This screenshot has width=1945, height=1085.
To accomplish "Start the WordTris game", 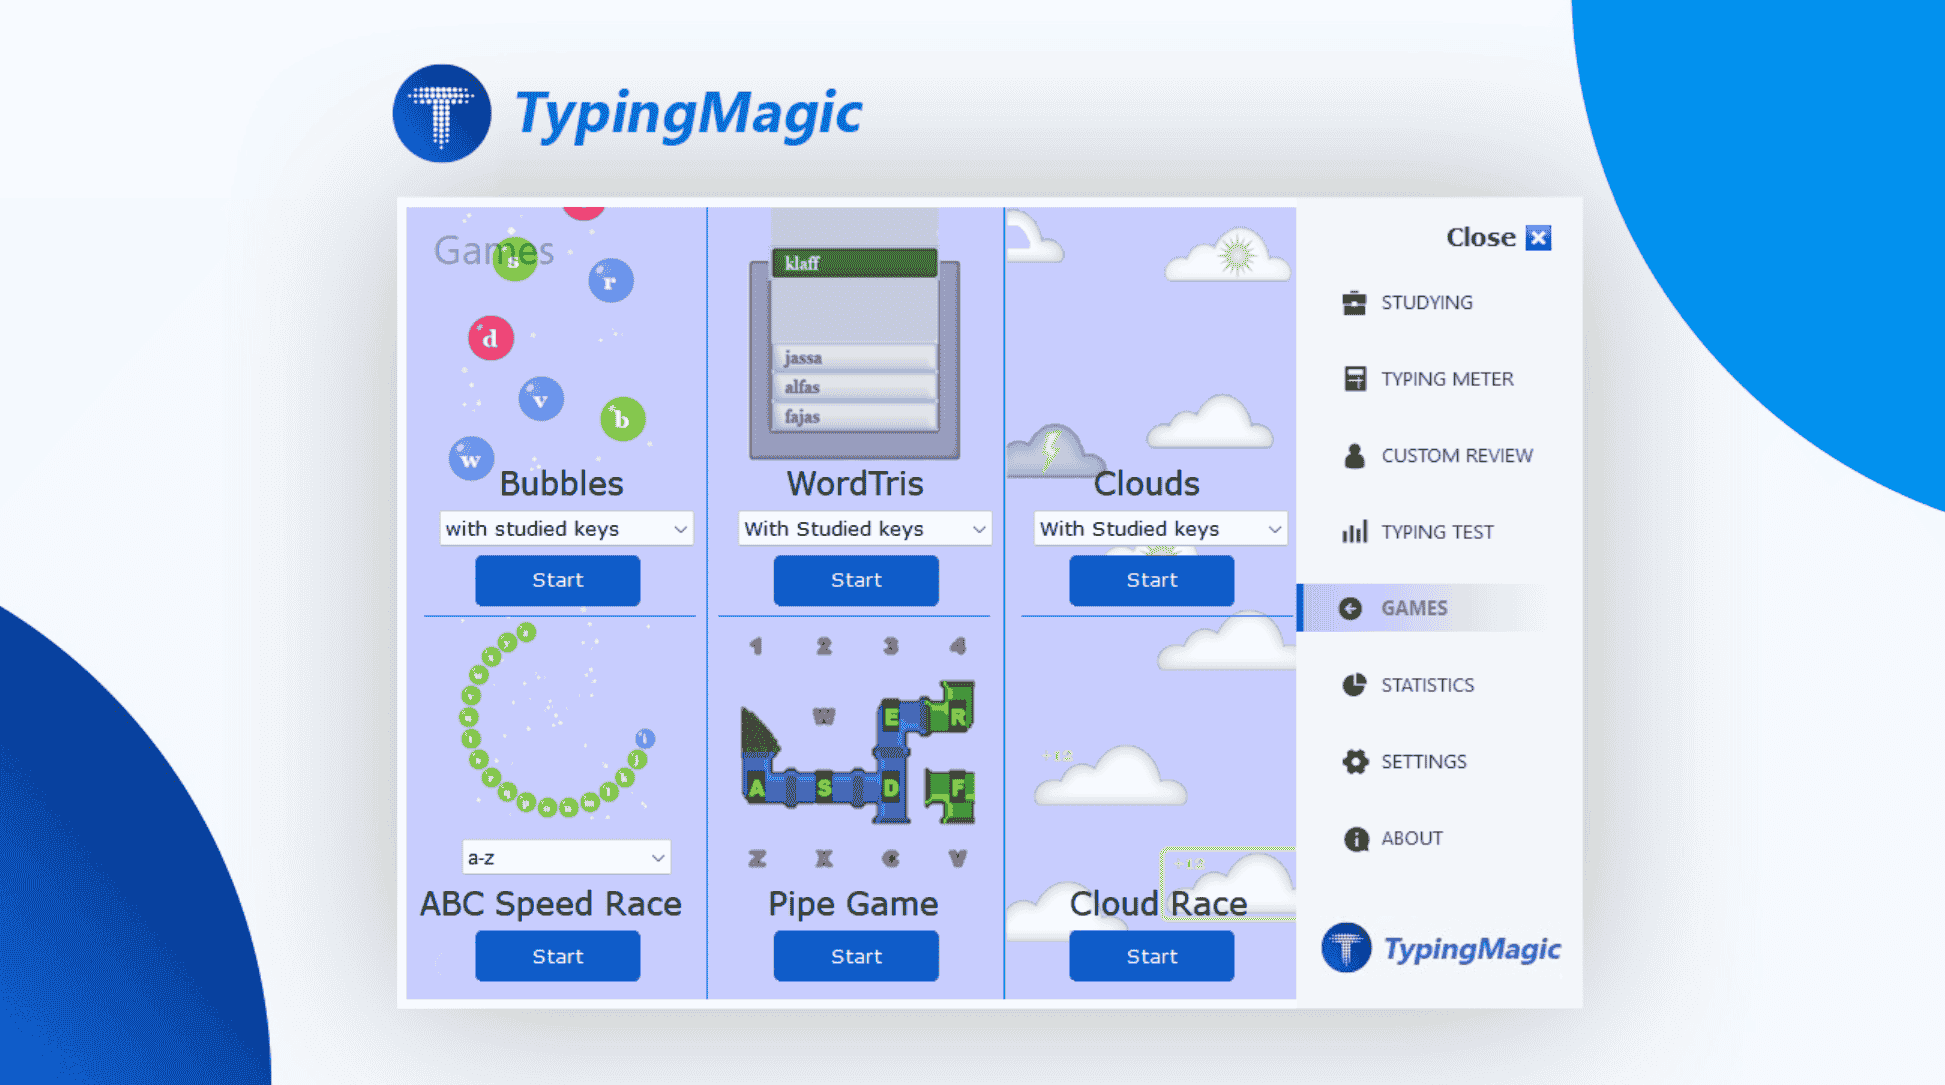I will tap(855, 580).
